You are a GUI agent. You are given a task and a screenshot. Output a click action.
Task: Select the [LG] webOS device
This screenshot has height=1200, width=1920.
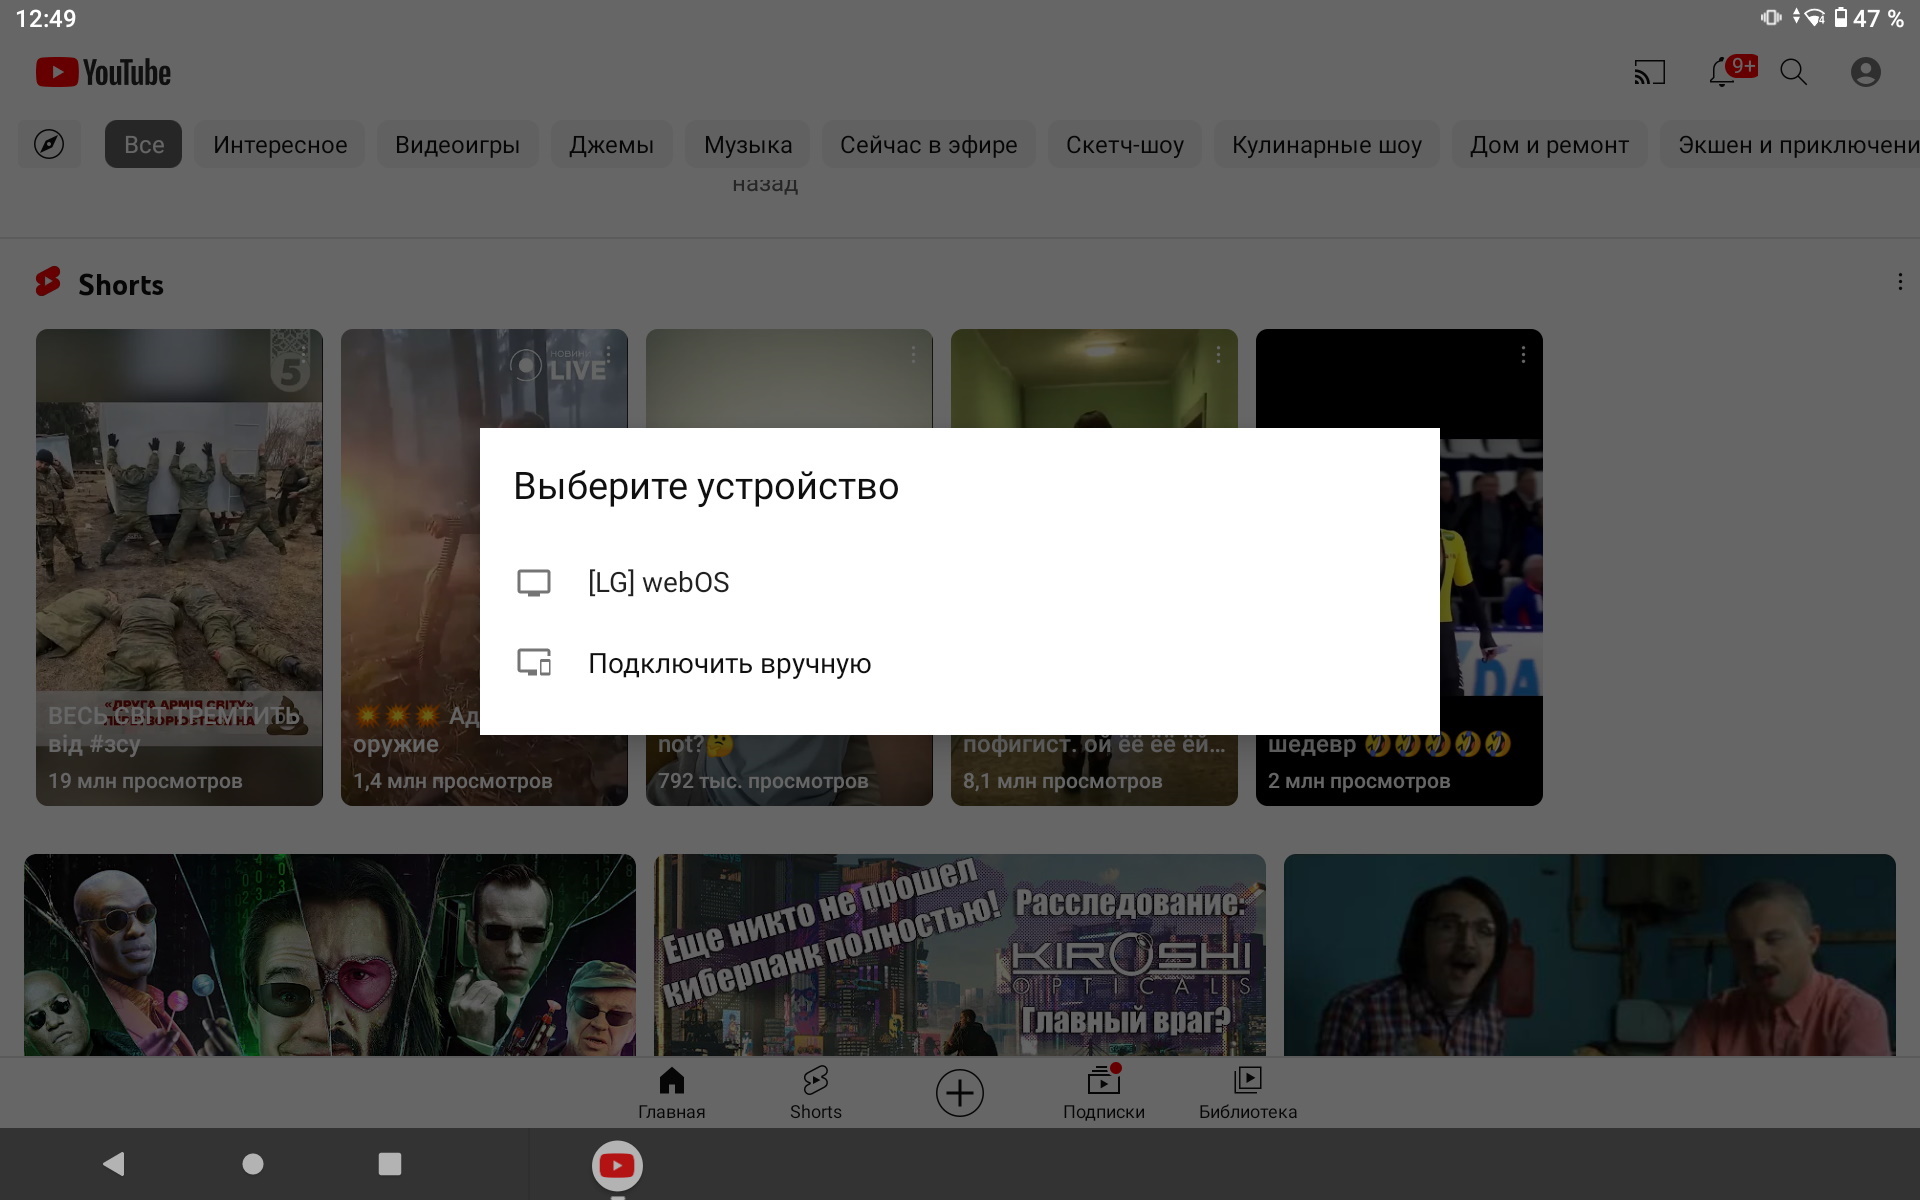[658, 582]
